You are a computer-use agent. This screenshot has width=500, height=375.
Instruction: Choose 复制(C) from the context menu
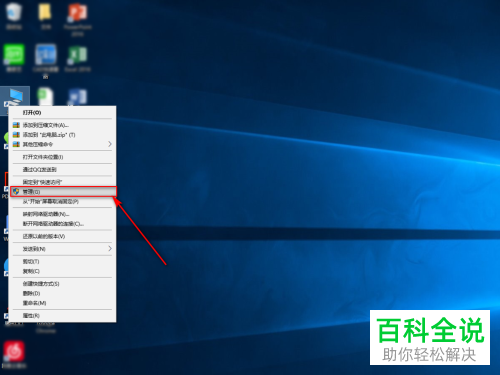click(x=62, y=271)
